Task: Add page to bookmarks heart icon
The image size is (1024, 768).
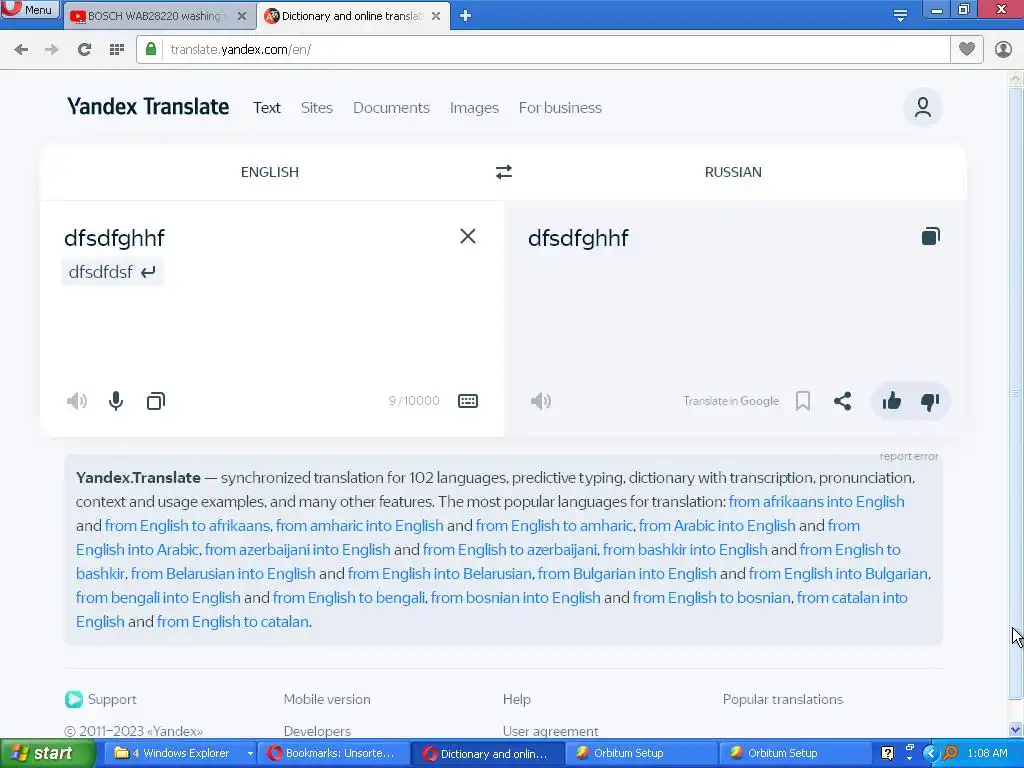Action: [967, 49]
